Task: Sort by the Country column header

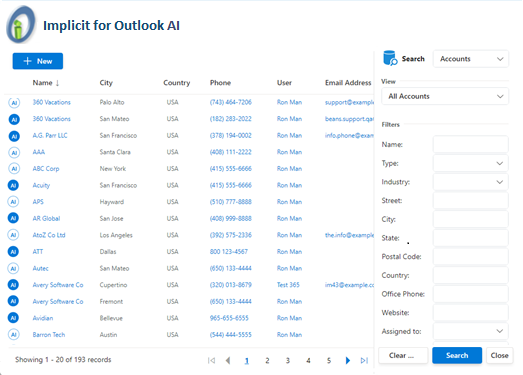Action: coord(176,83)
